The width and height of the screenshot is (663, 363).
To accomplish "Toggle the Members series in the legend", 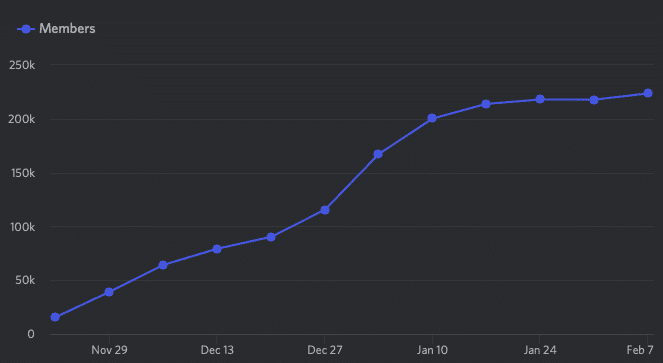I will (56, 29).
